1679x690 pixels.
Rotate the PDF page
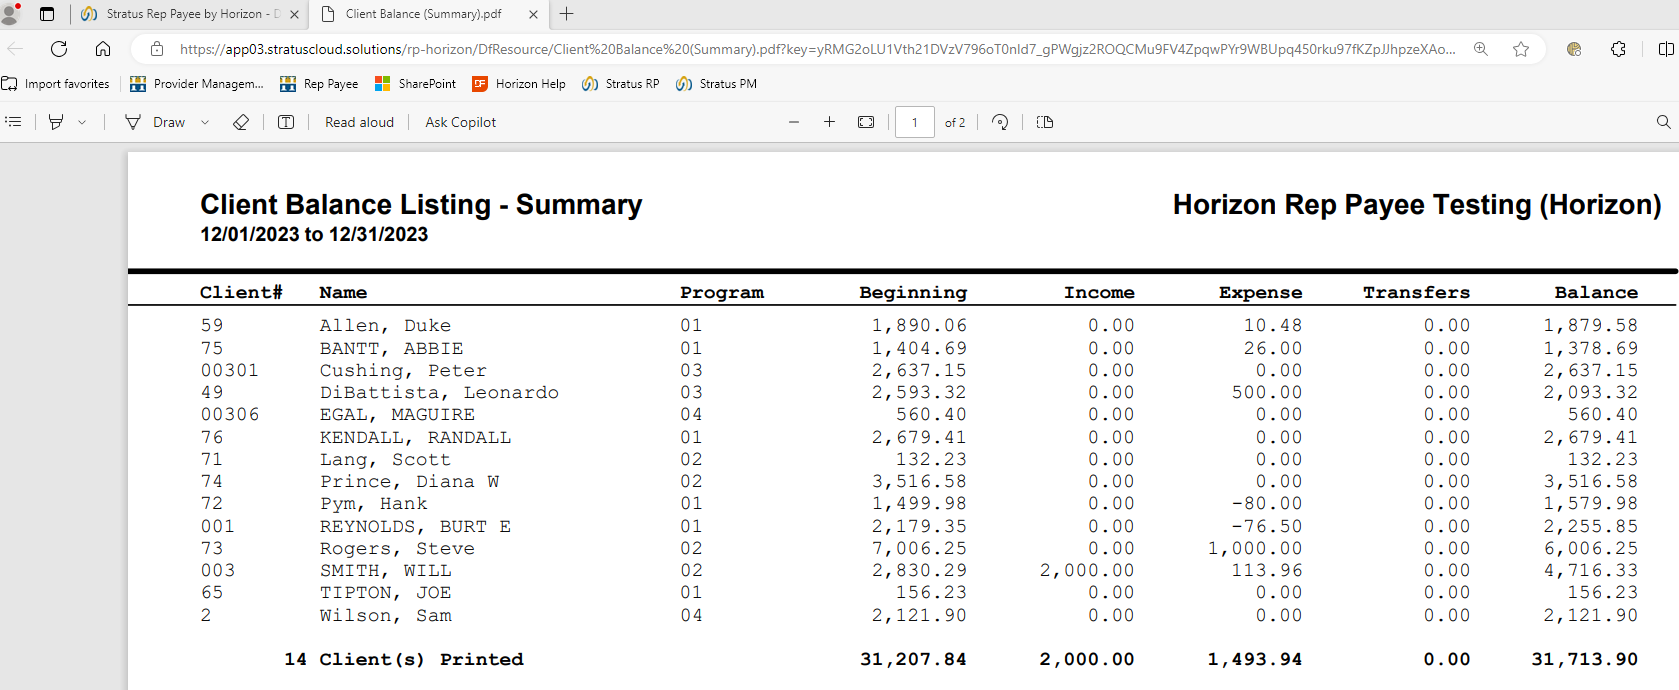1000,122
